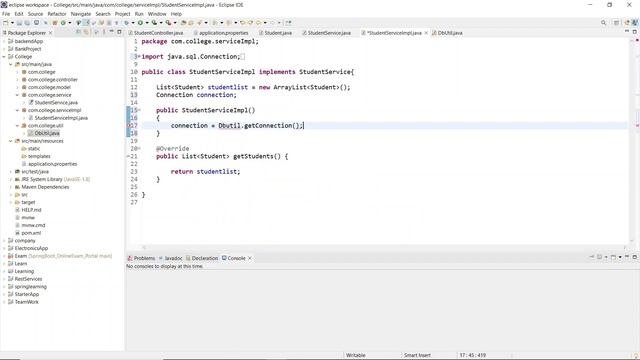Click the New file toolbar icon
The height and width of the screenshot is (360, 640).
pyautogui.click(x=6, y=23)
